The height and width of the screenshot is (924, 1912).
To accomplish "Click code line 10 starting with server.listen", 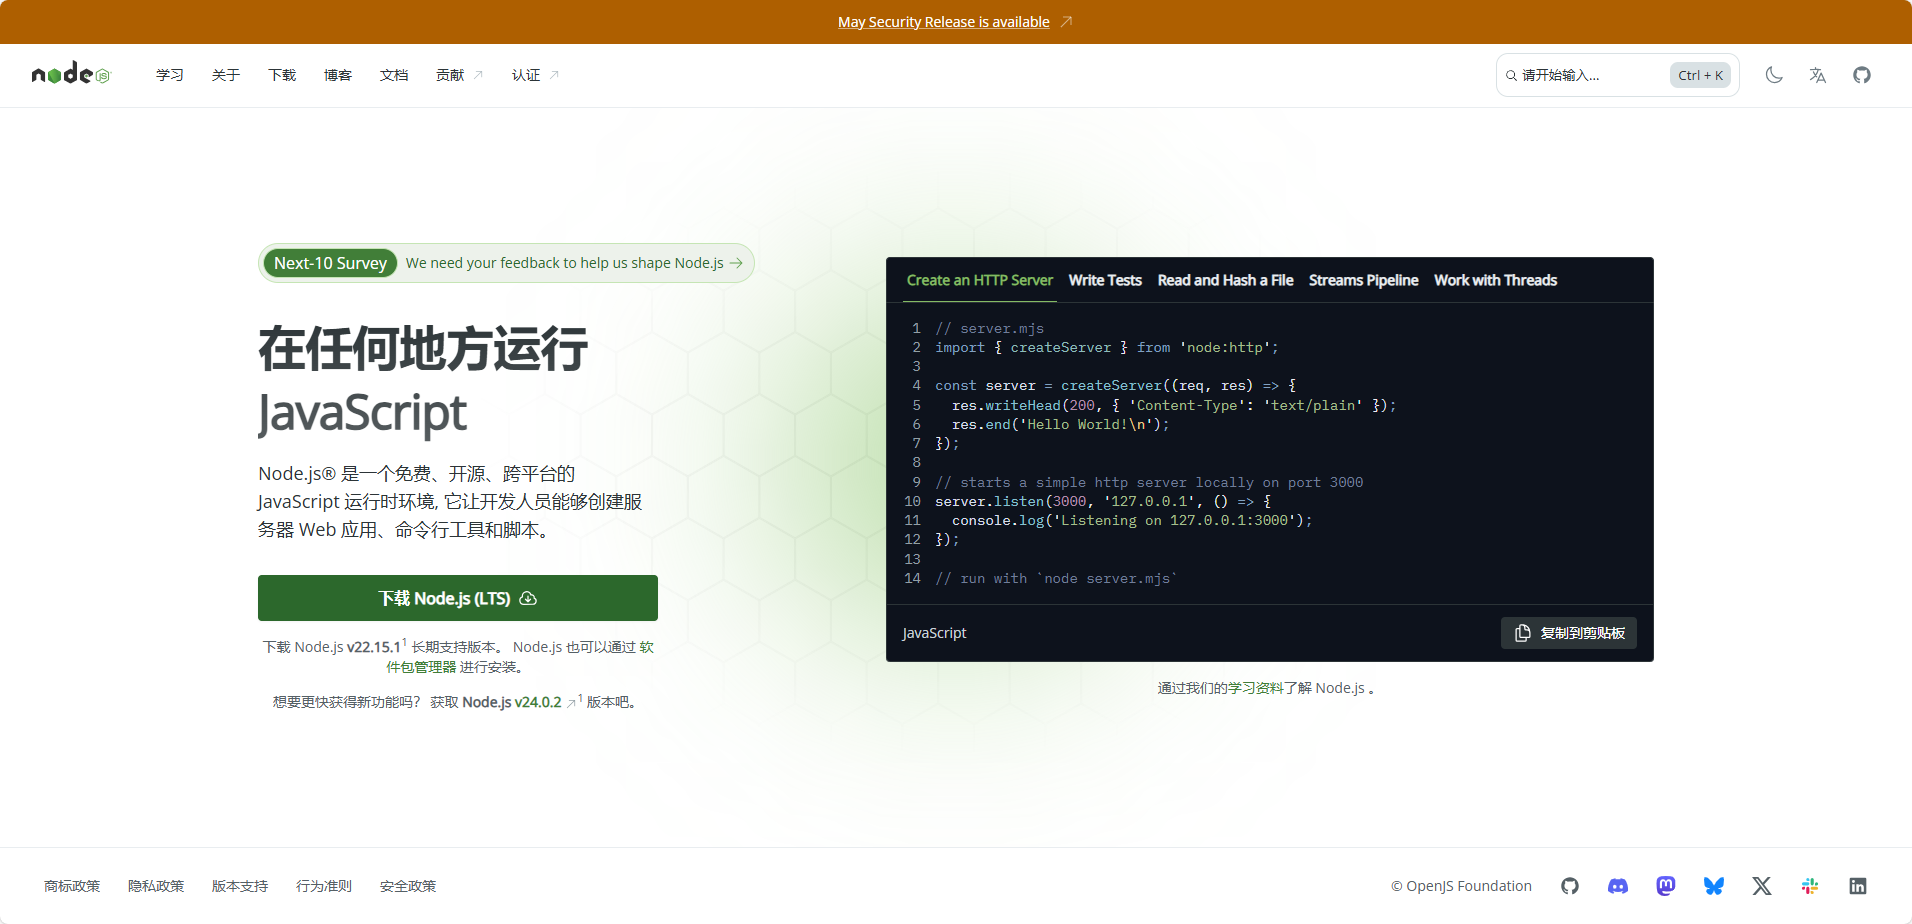I will 1103,501.
